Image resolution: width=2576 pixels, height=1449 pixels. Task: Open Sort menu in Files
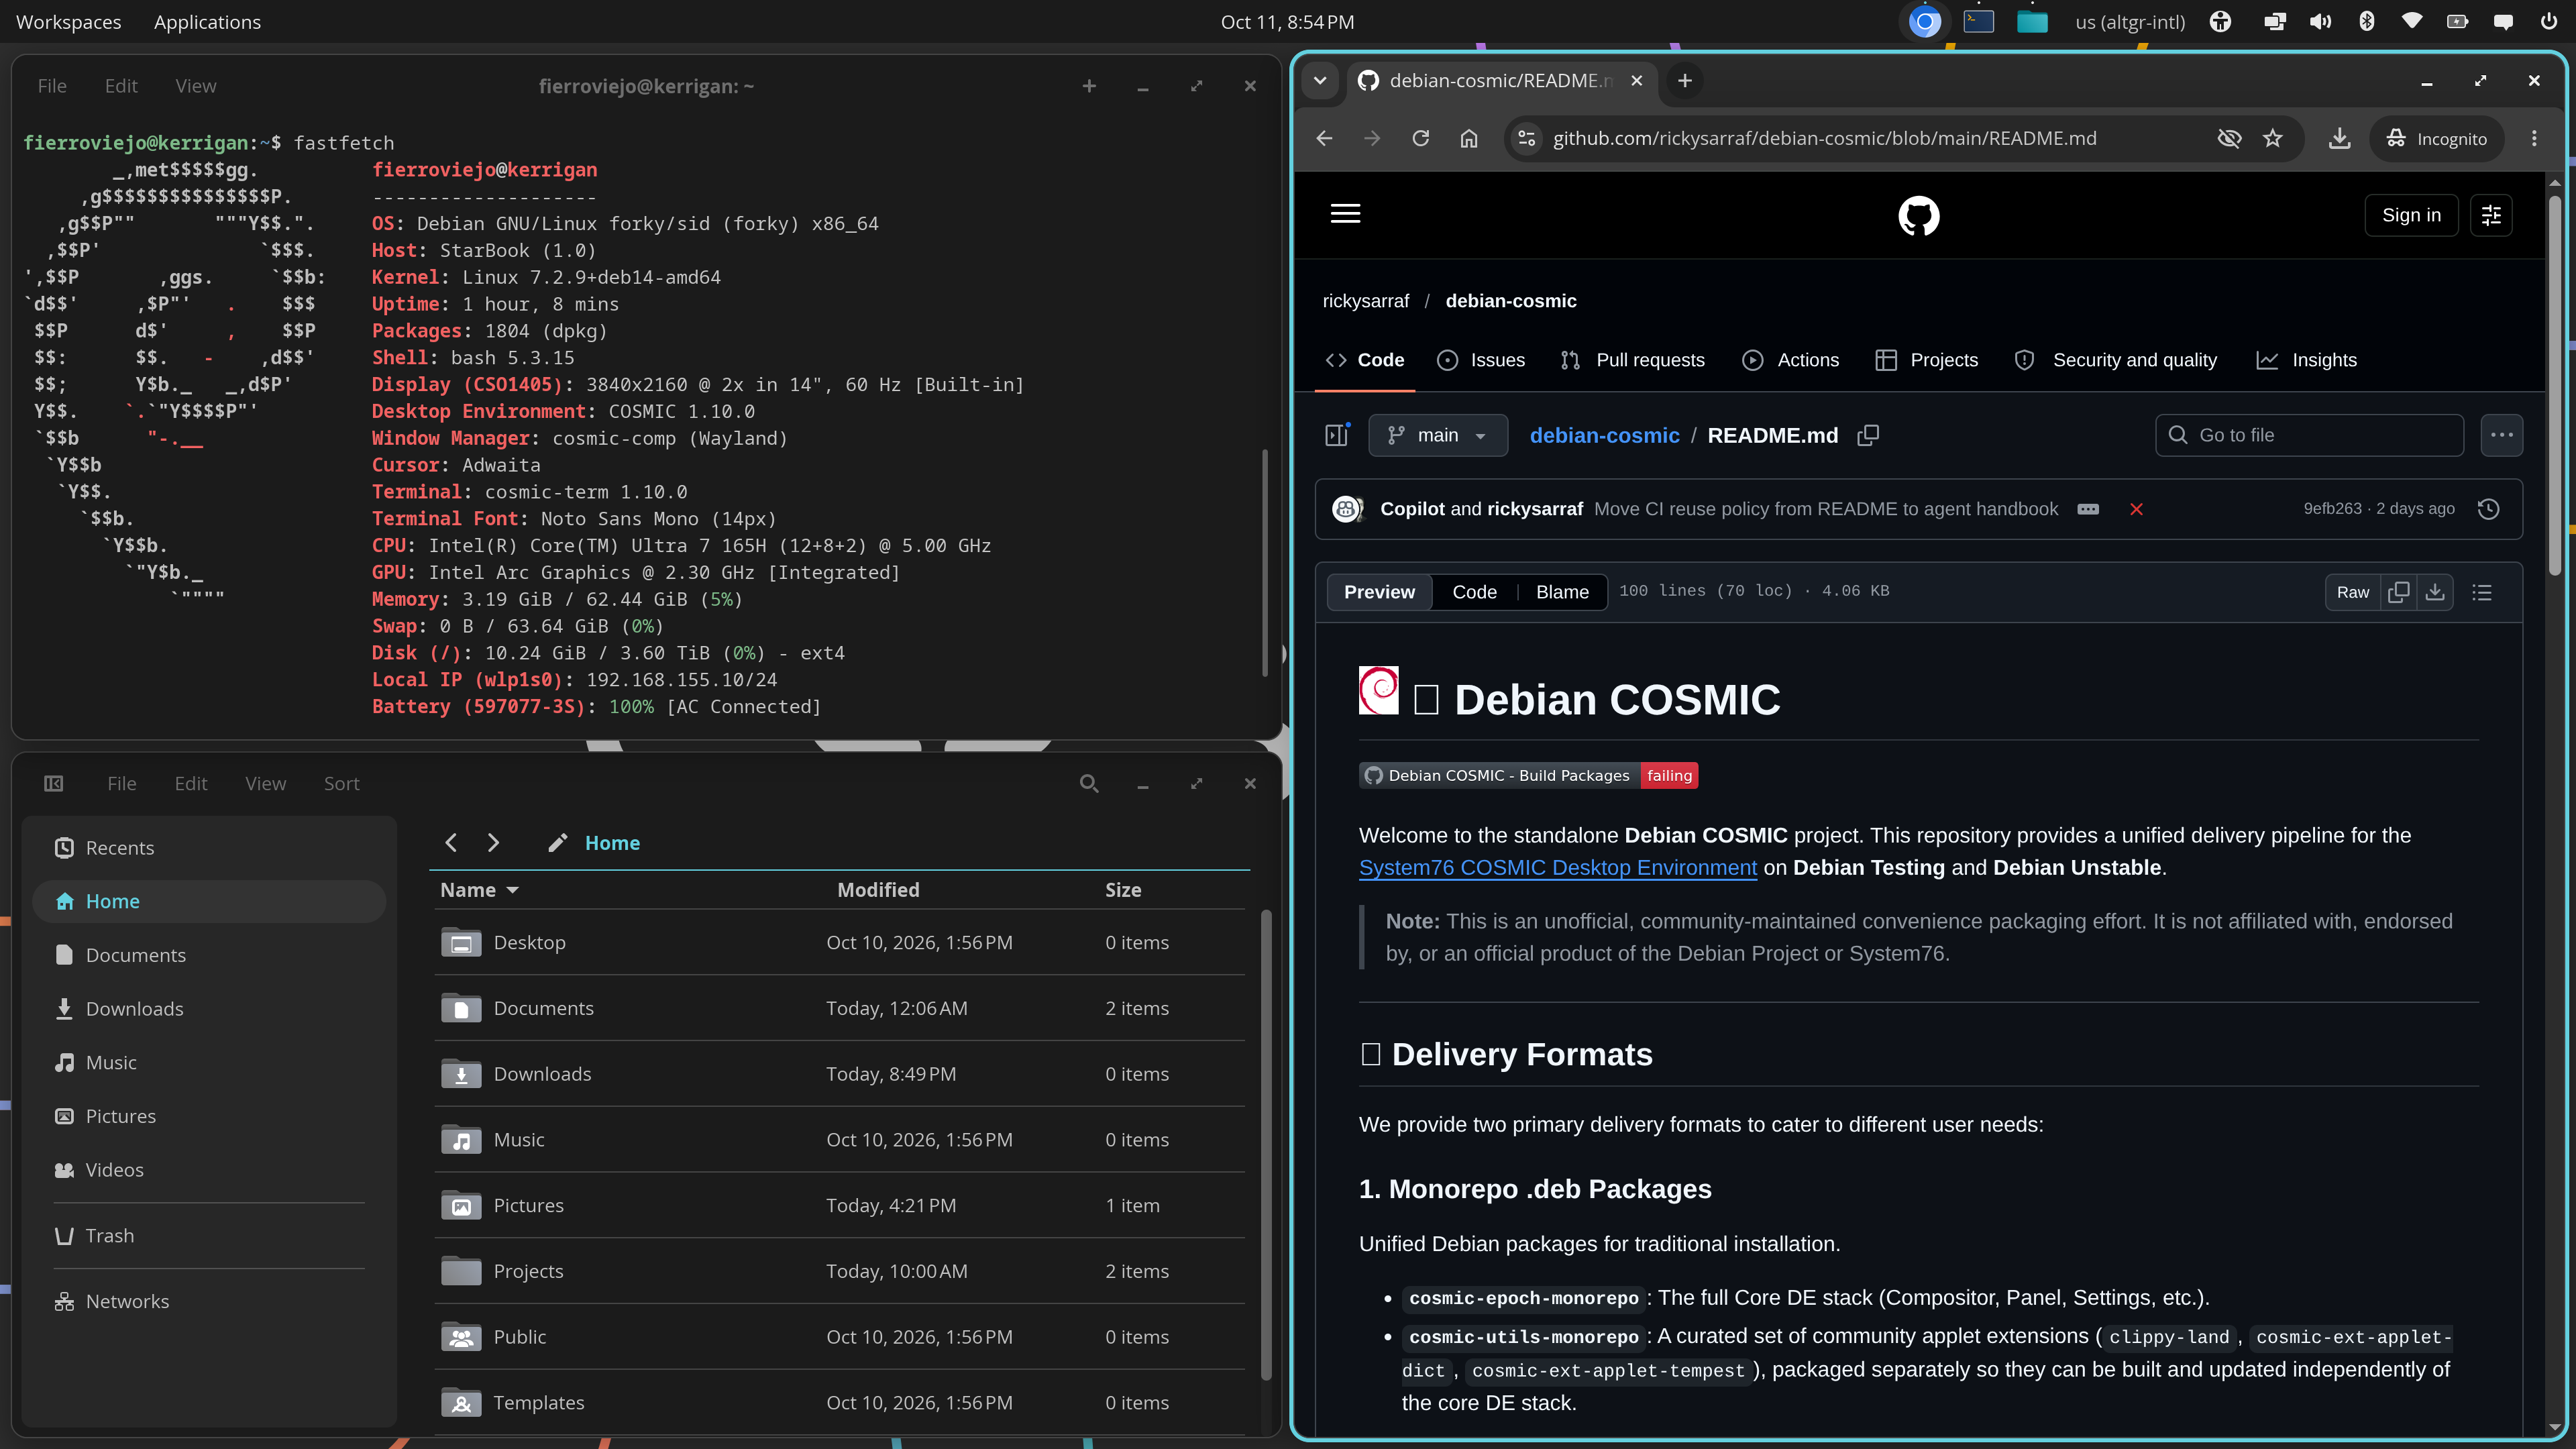pos(341,784)
